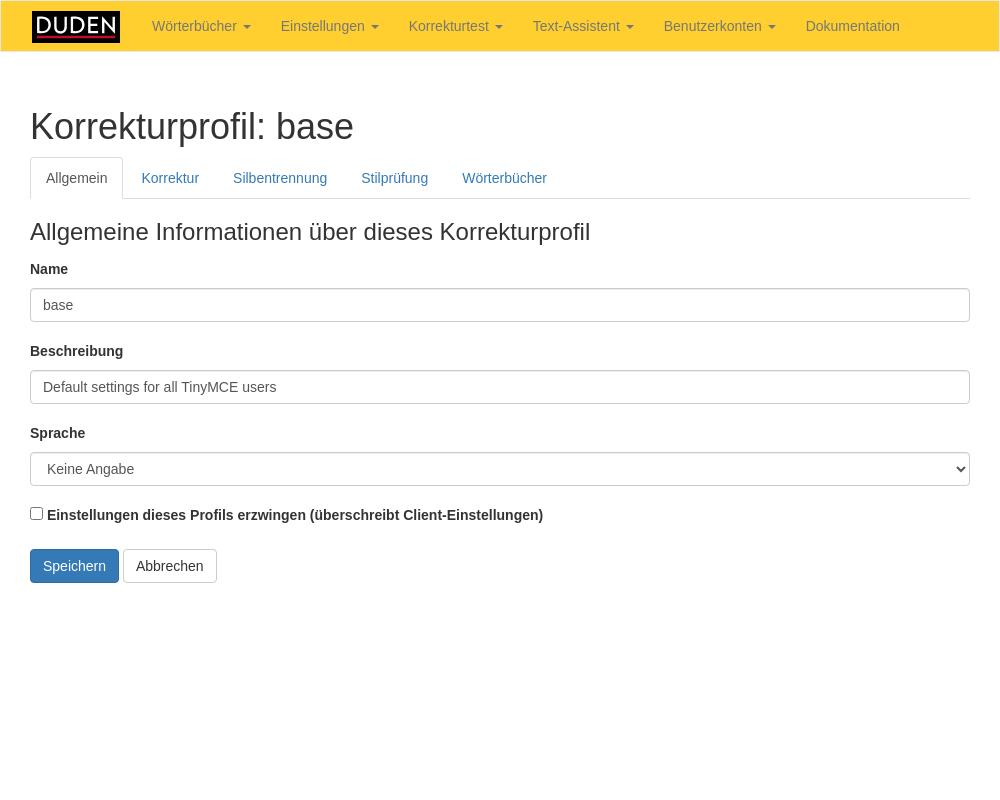Open the Sprache select box
The width and height of the screenshot is (1000, 800).
(500, 469)
